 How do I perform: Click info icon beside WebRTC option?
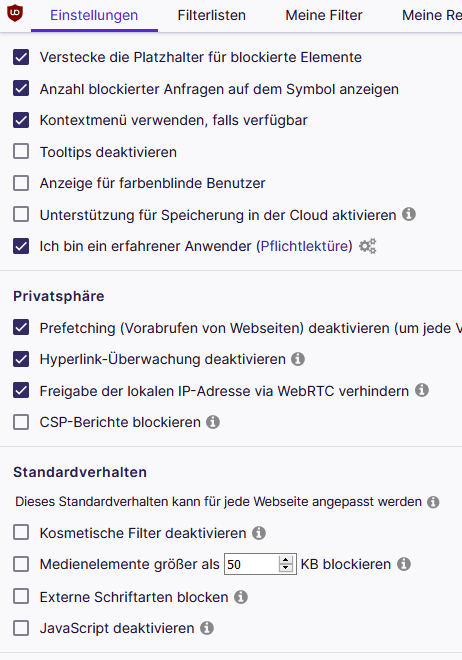click(422, 390)
